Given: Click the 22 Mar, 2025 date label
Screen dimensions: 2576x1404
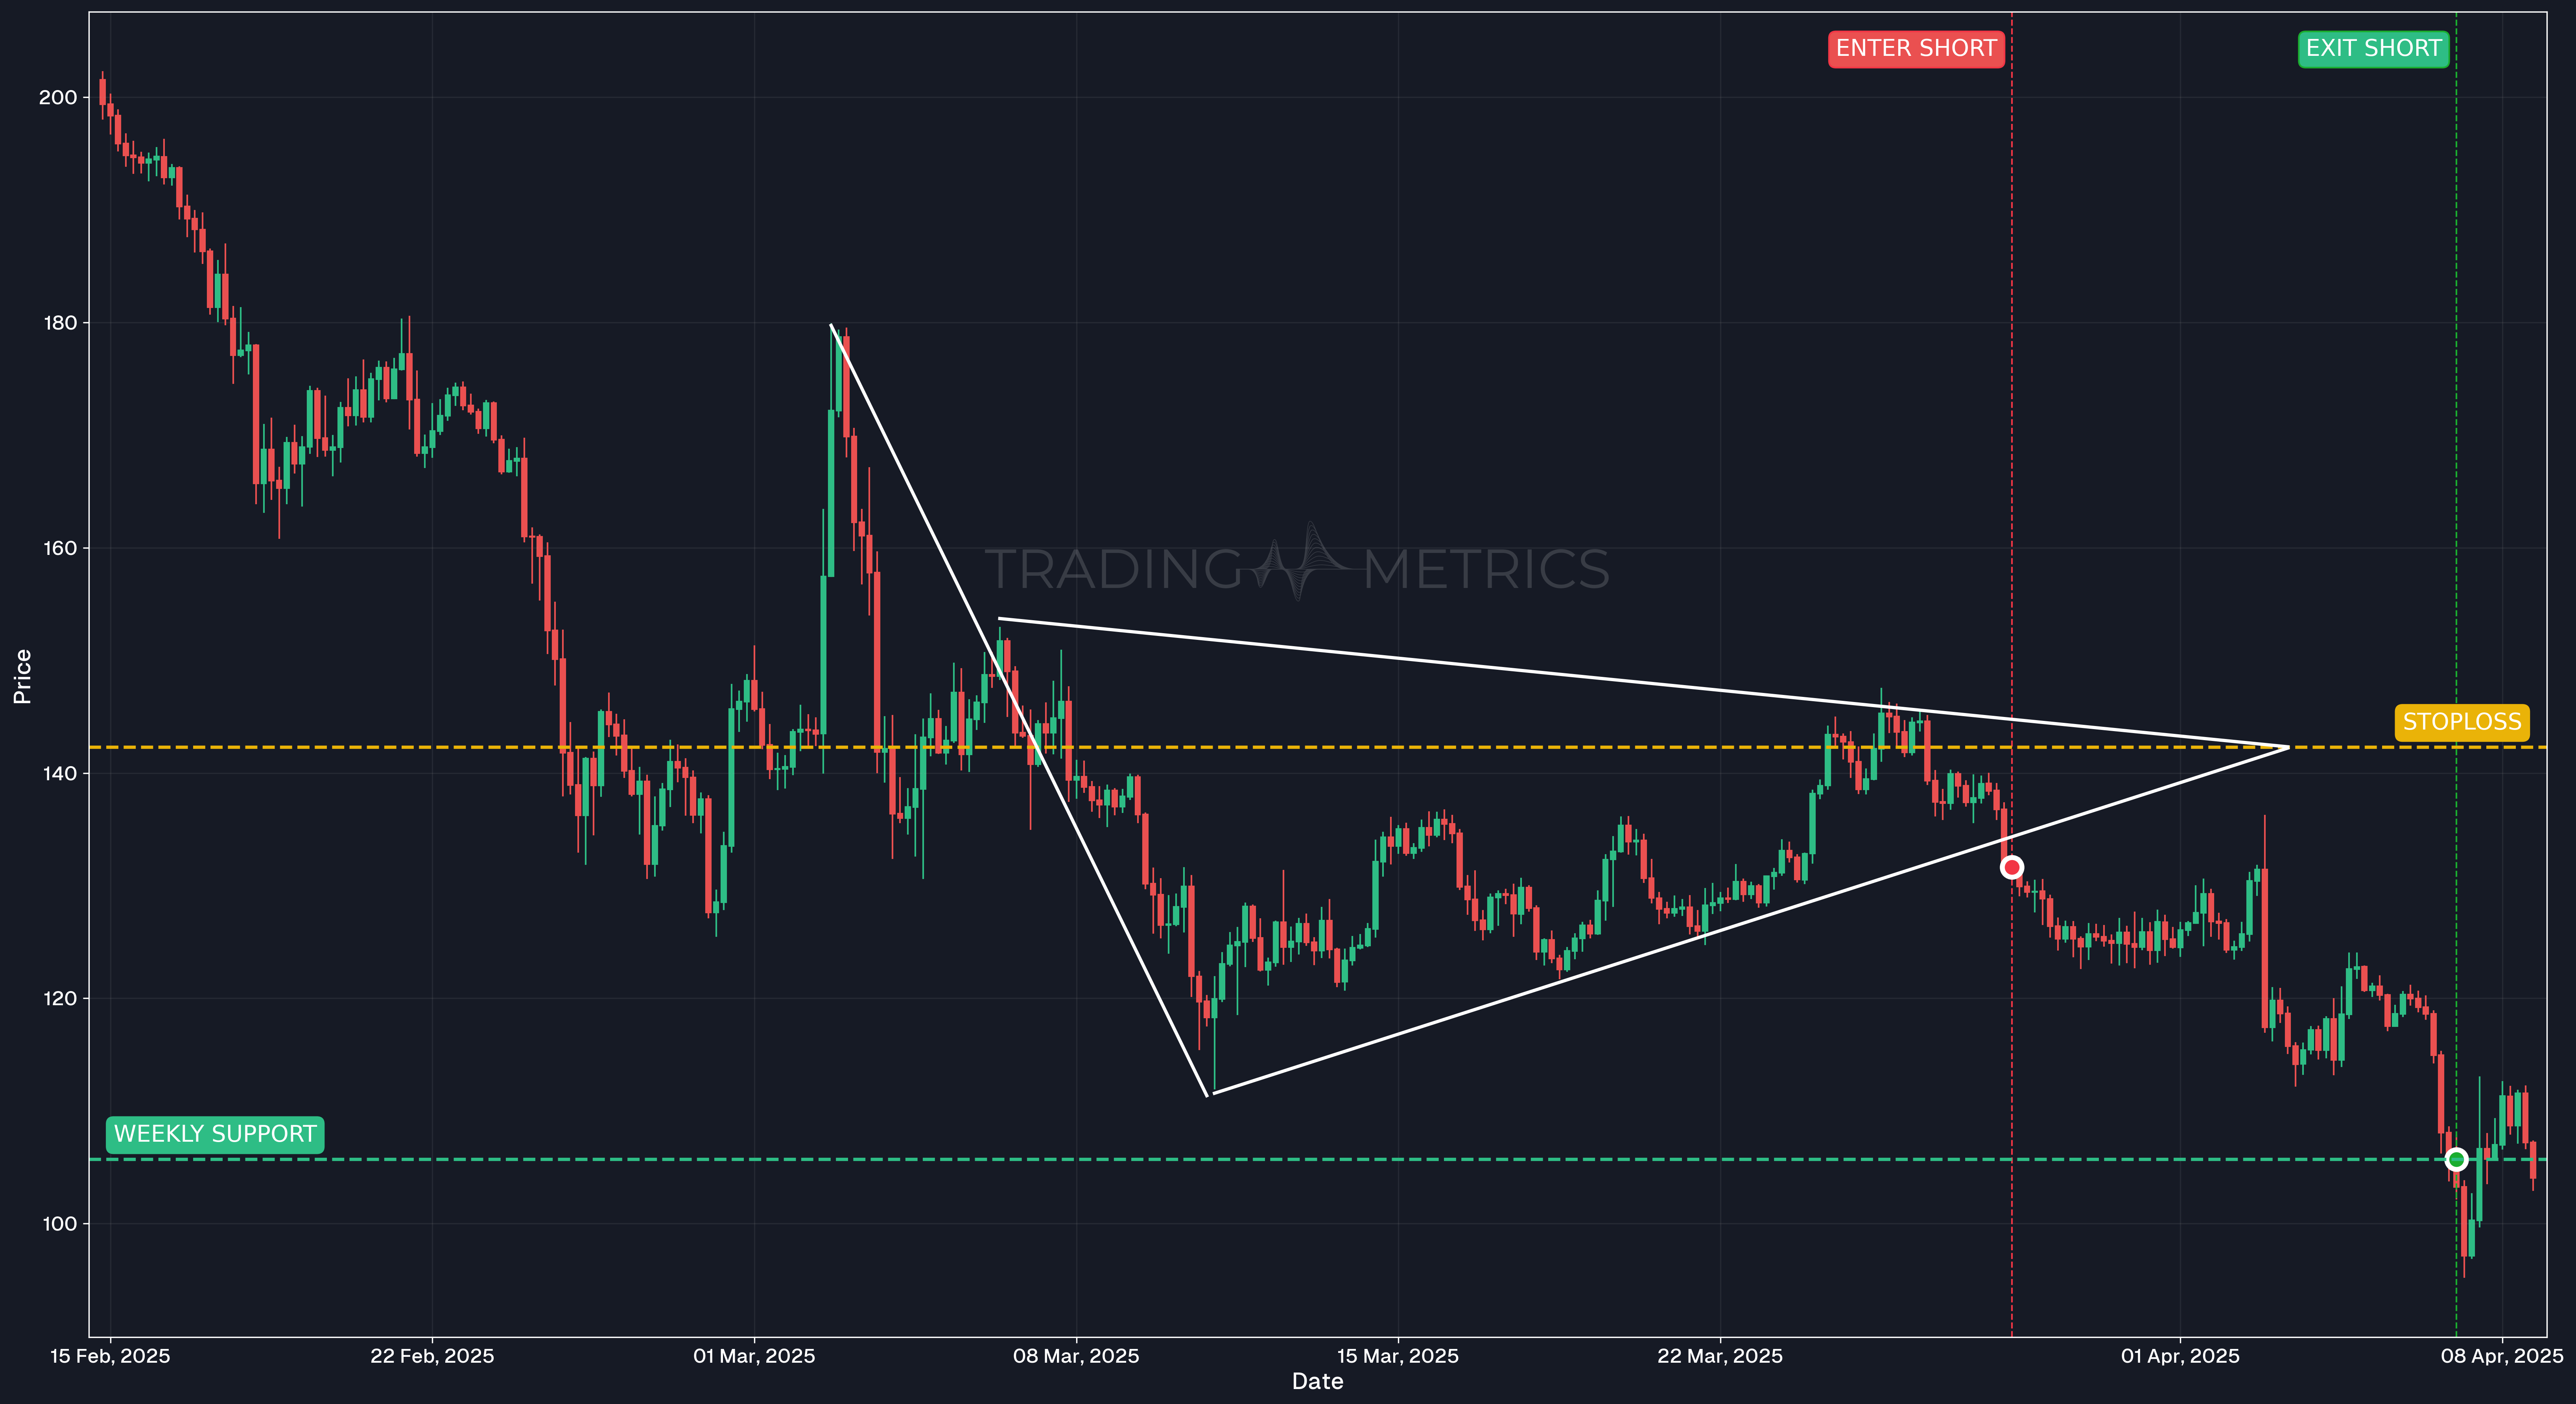Looking at the screenshot, I should point(1720,1356).
